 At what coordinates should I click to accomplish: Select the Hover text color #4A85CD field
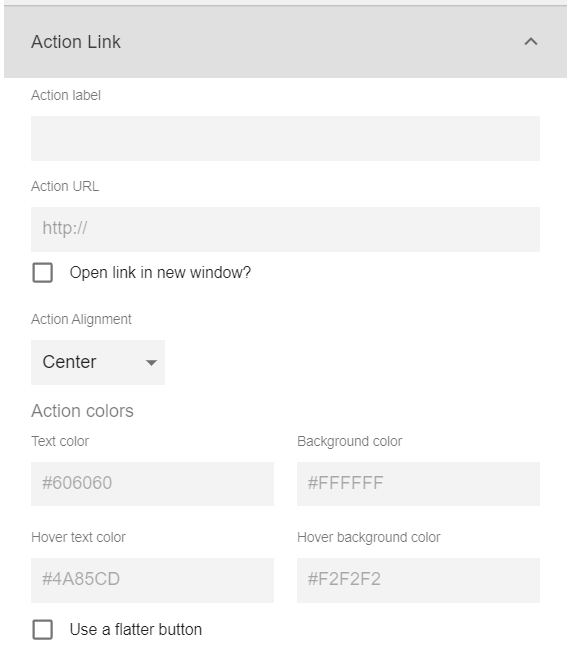pos(152,580)
